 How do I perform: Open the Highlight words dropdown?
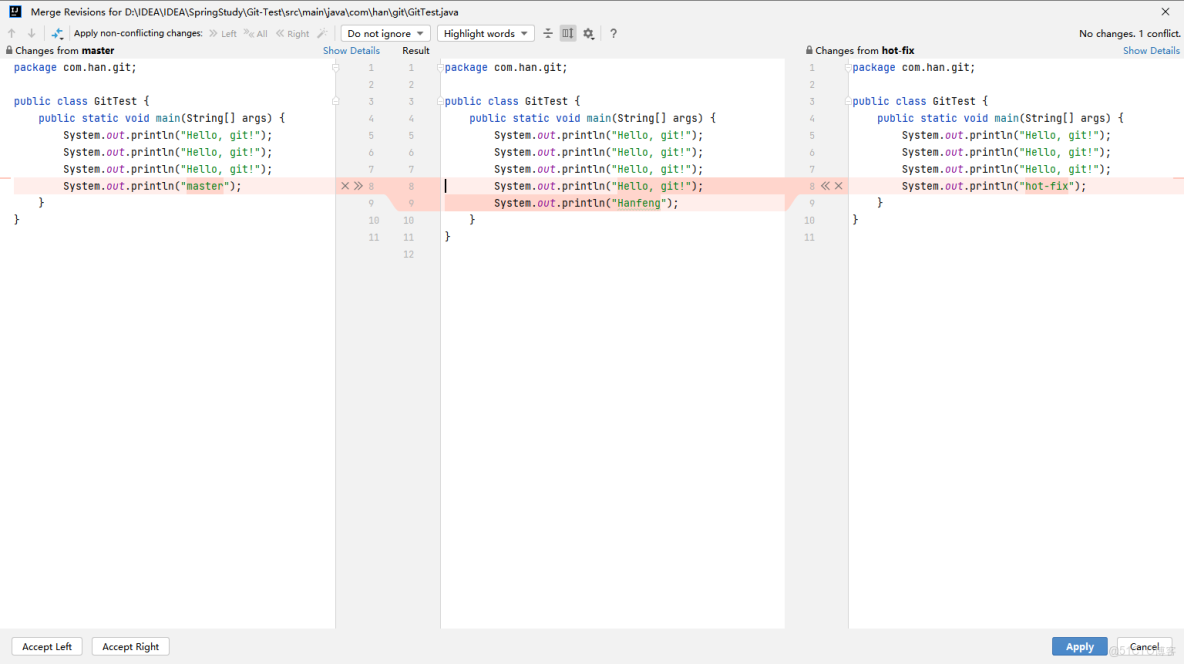485,33
